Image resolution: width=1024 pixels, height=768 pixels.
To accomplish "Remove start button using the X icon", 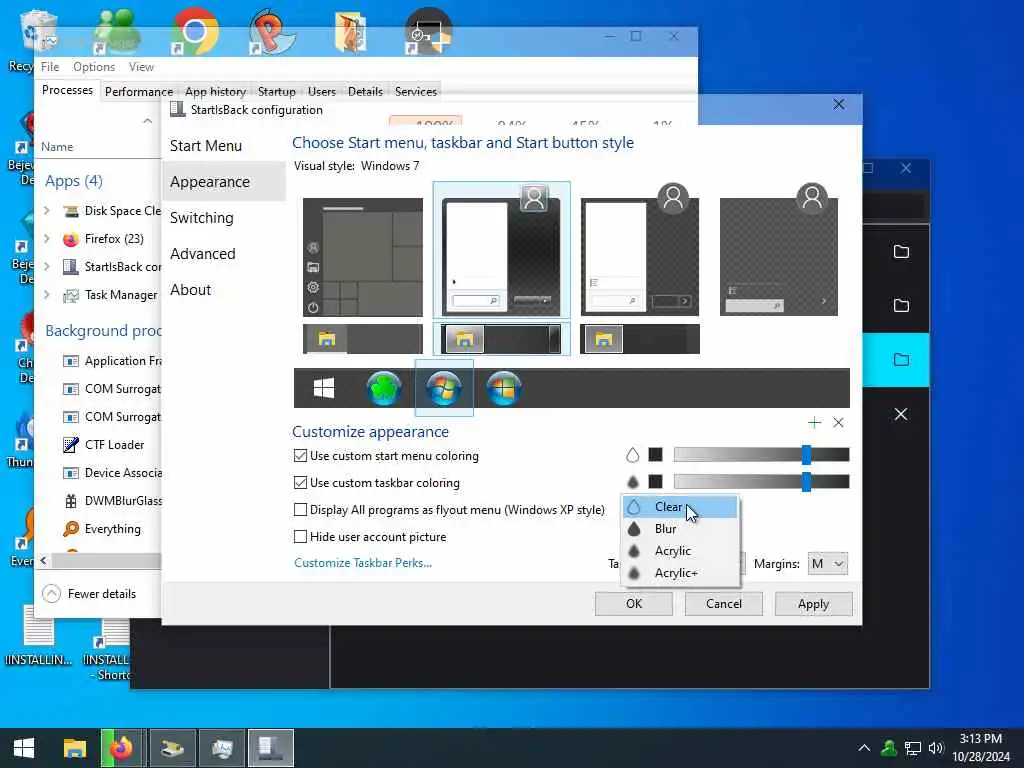I will (x=839, y=423).
